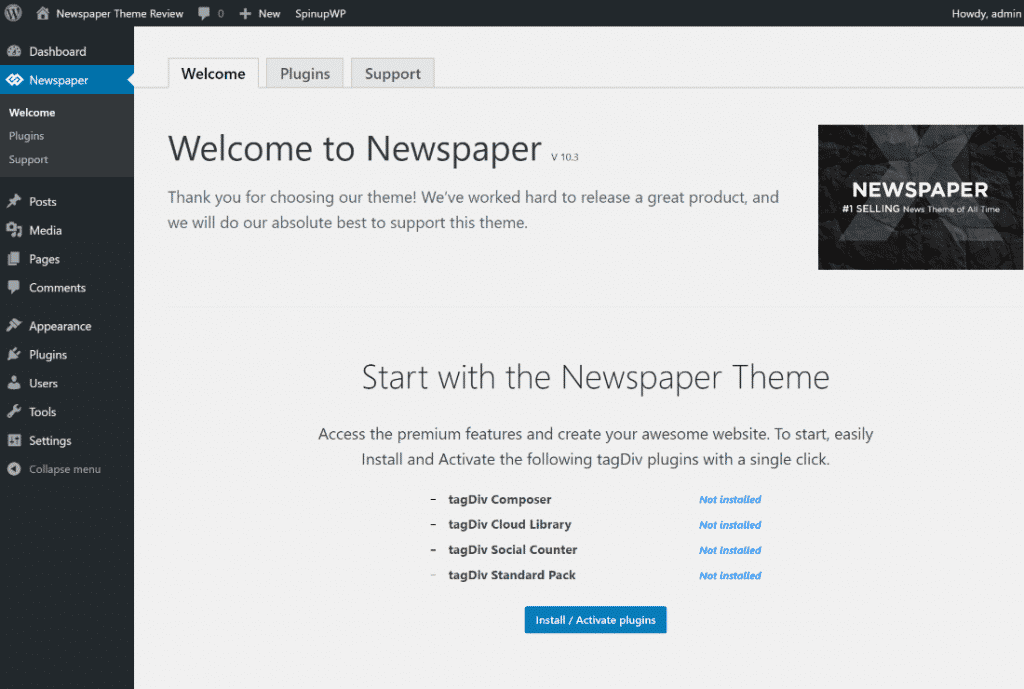Screen dimensions: 1024x689
Task: Click the Media icon in sidebar
Action: coord(14,230)
